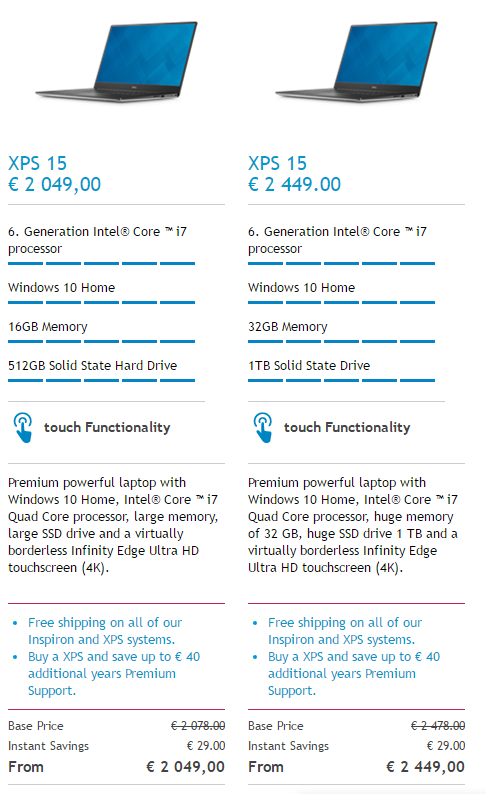The image size is (486, 794).
Task: Open the right XPS 15 laptop image
Action: point(356,62)
